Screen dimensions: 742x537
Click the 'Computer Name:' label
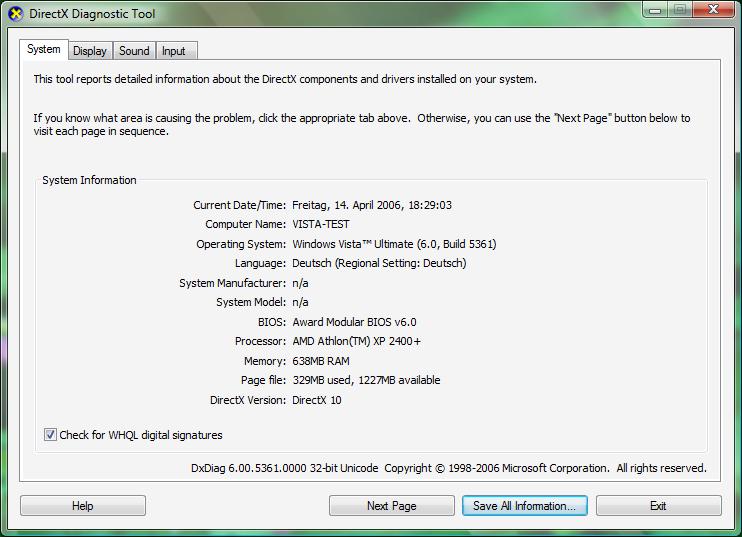(246, 224)
